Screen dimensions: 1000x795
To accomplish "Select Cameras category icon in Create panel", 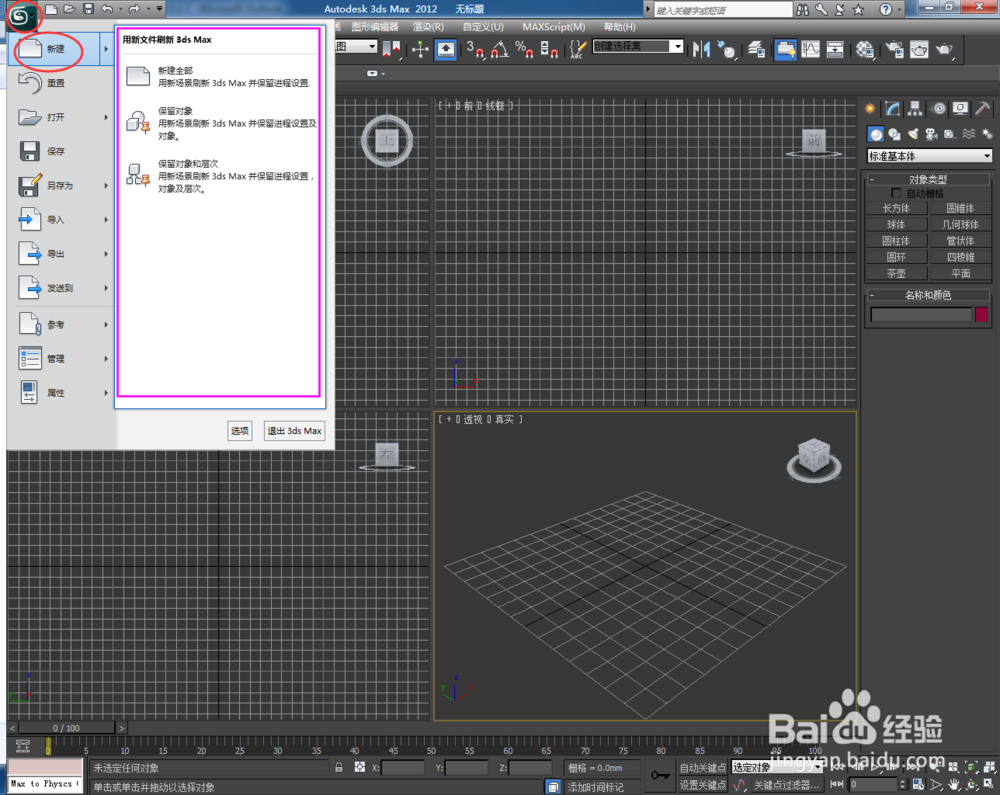I will click(932, 134).
